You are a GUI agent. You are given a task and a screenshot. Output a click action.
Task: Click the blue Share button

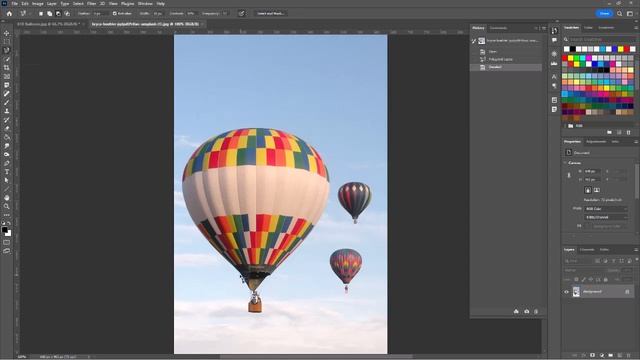click(604, 13)
